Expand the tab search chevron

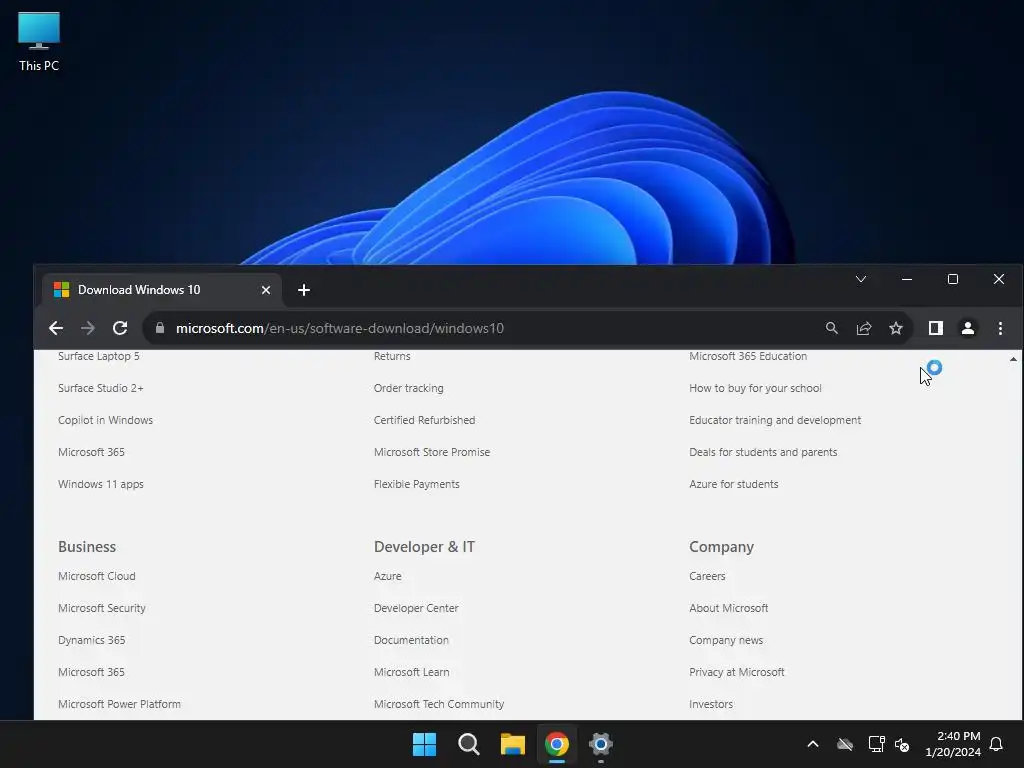coord(861,280)
